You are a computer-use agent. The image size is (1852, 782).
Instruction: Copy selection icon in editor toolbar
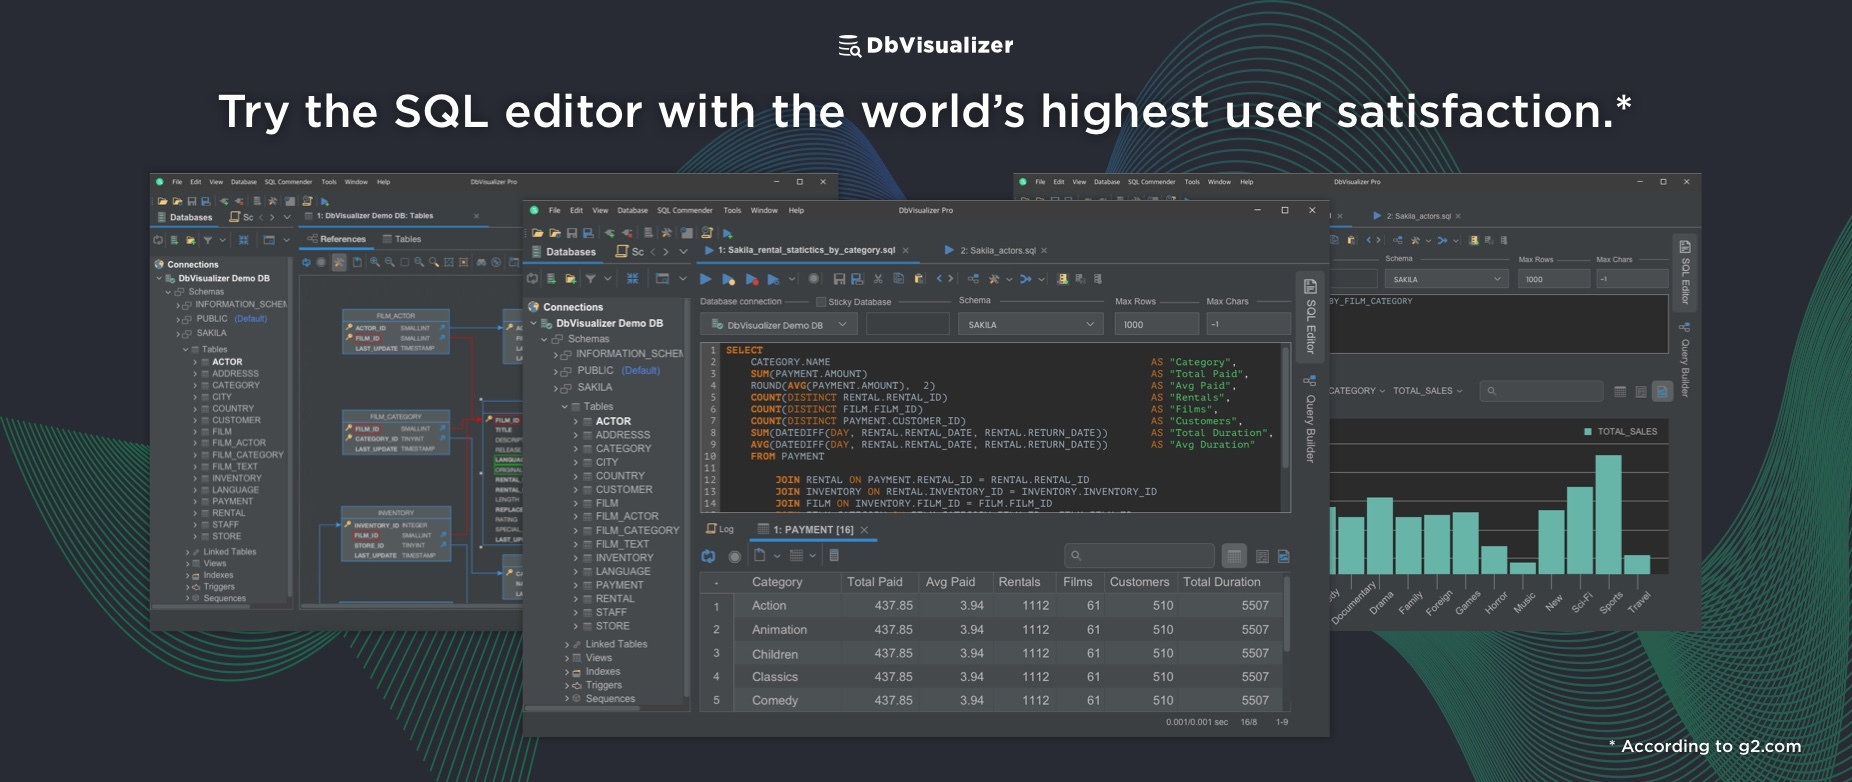898,278
